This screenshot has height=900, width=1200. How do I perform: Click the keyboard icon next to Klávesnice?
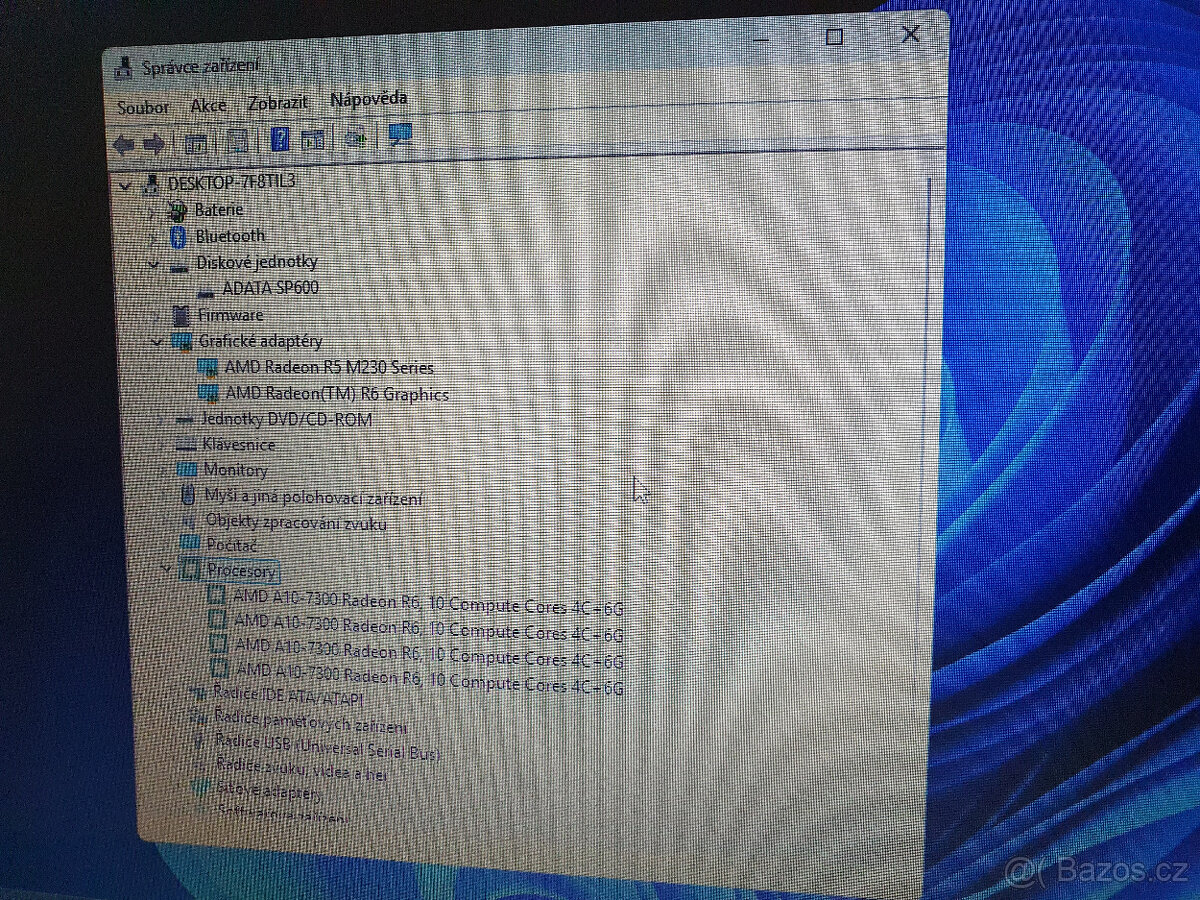[x=185, y=444]
